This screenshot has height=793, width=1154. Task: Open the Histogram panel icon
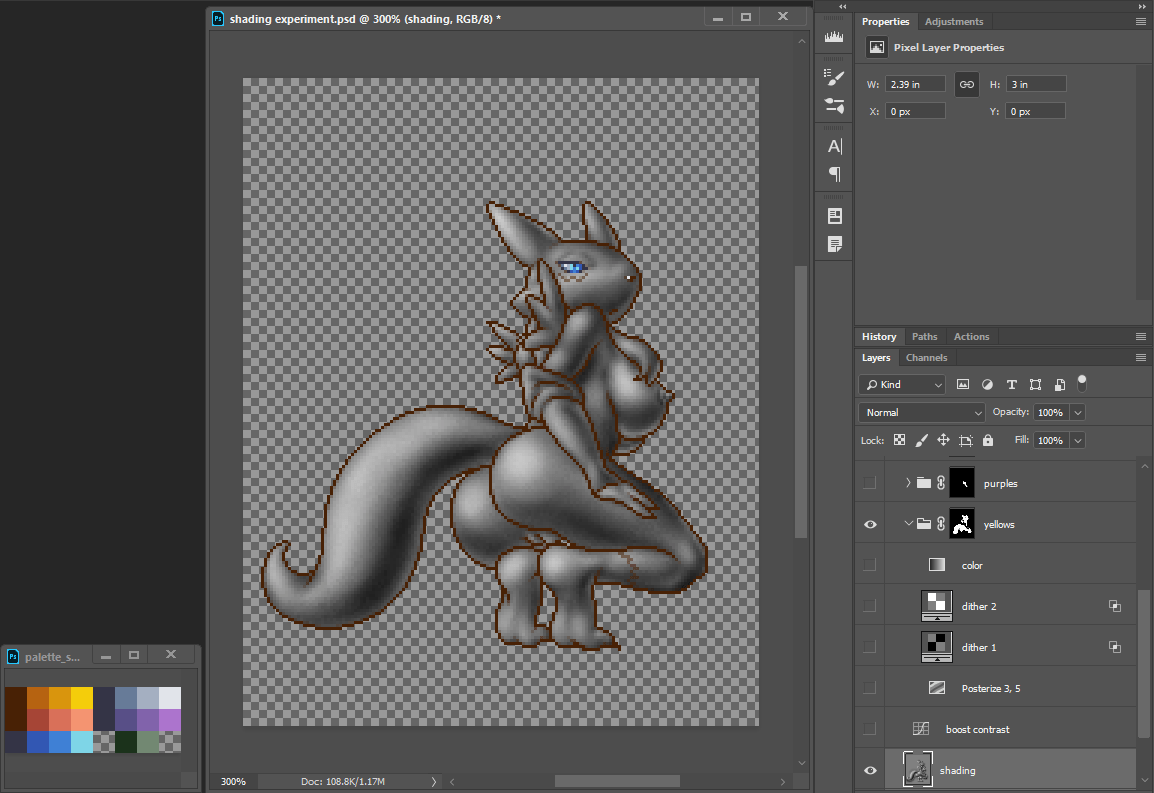pos(834,37)
